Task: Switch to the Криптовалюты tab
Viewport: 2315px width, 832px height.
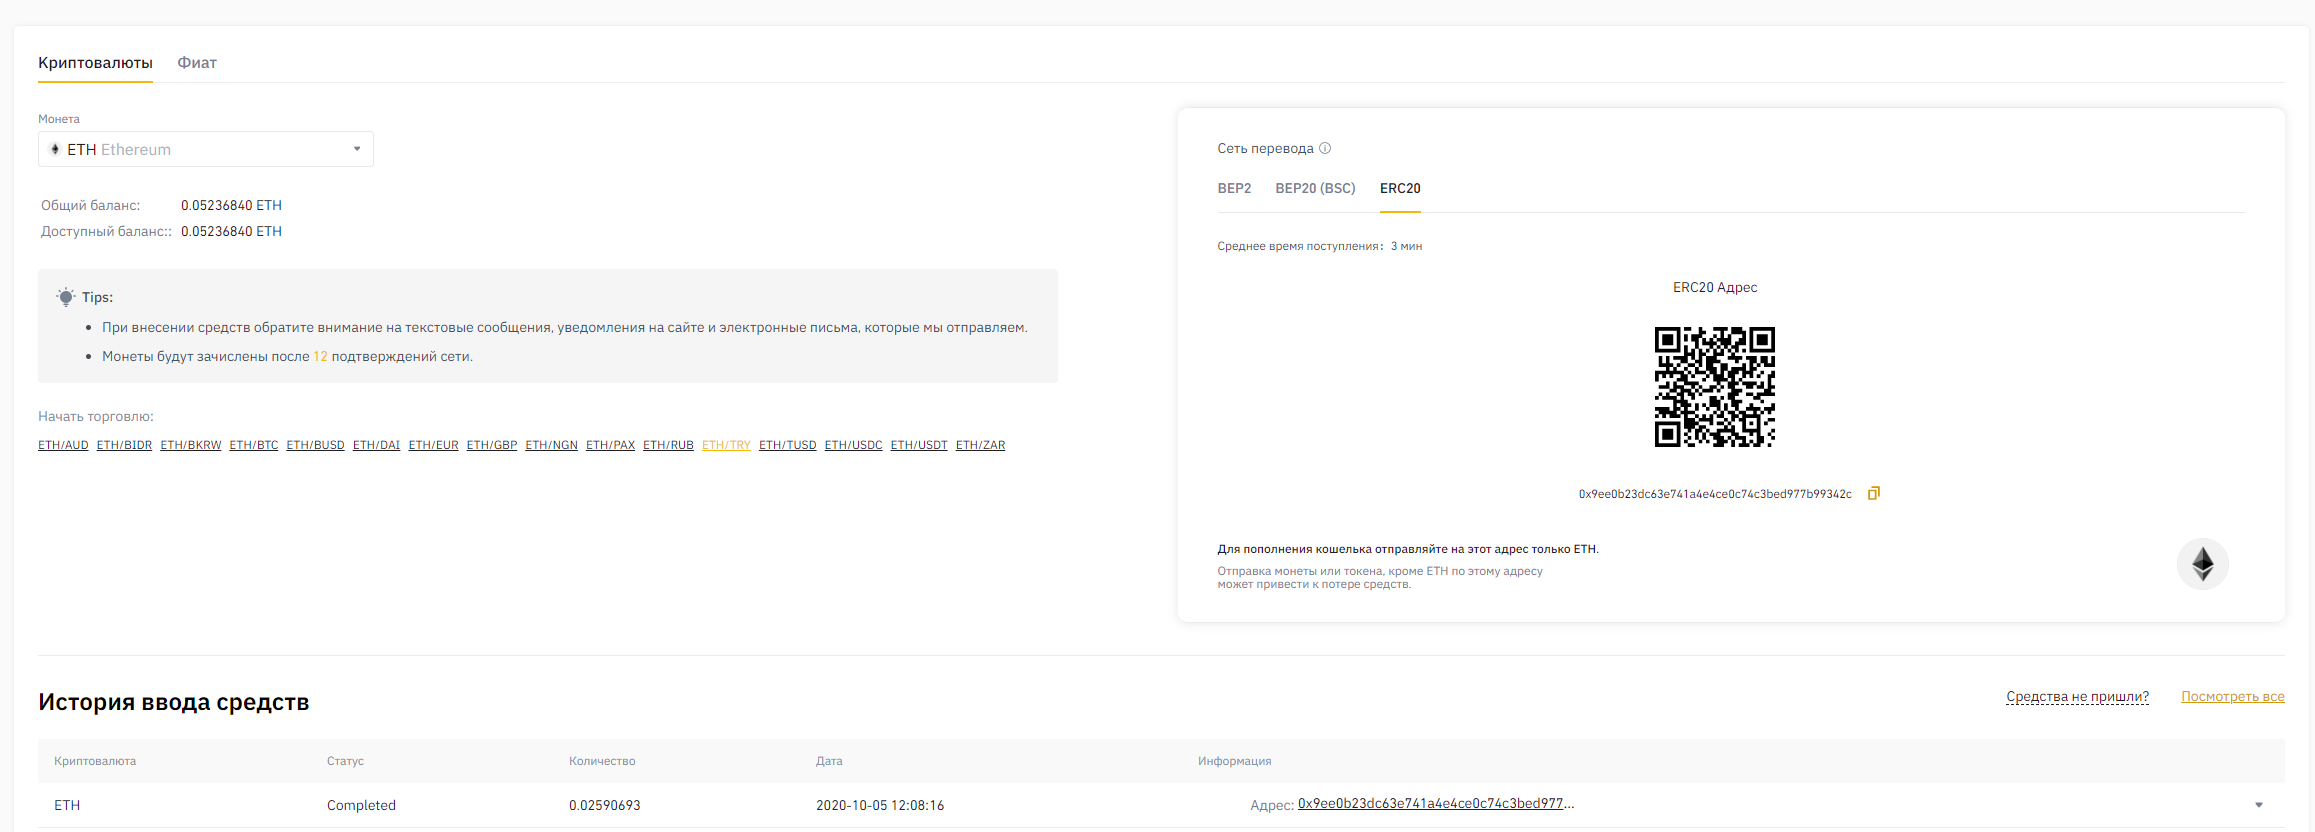Action: [x=95, y=63]
